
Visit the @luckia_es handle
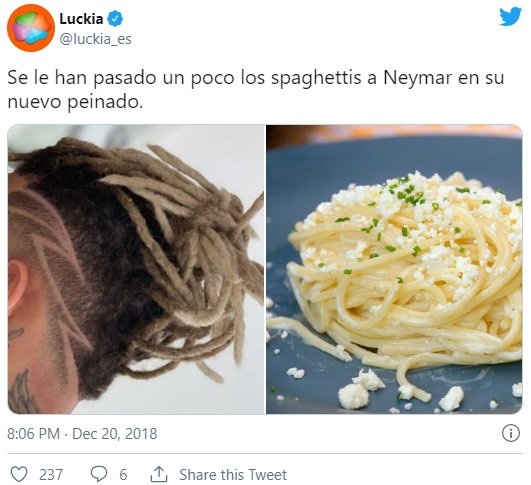point(95,39)
